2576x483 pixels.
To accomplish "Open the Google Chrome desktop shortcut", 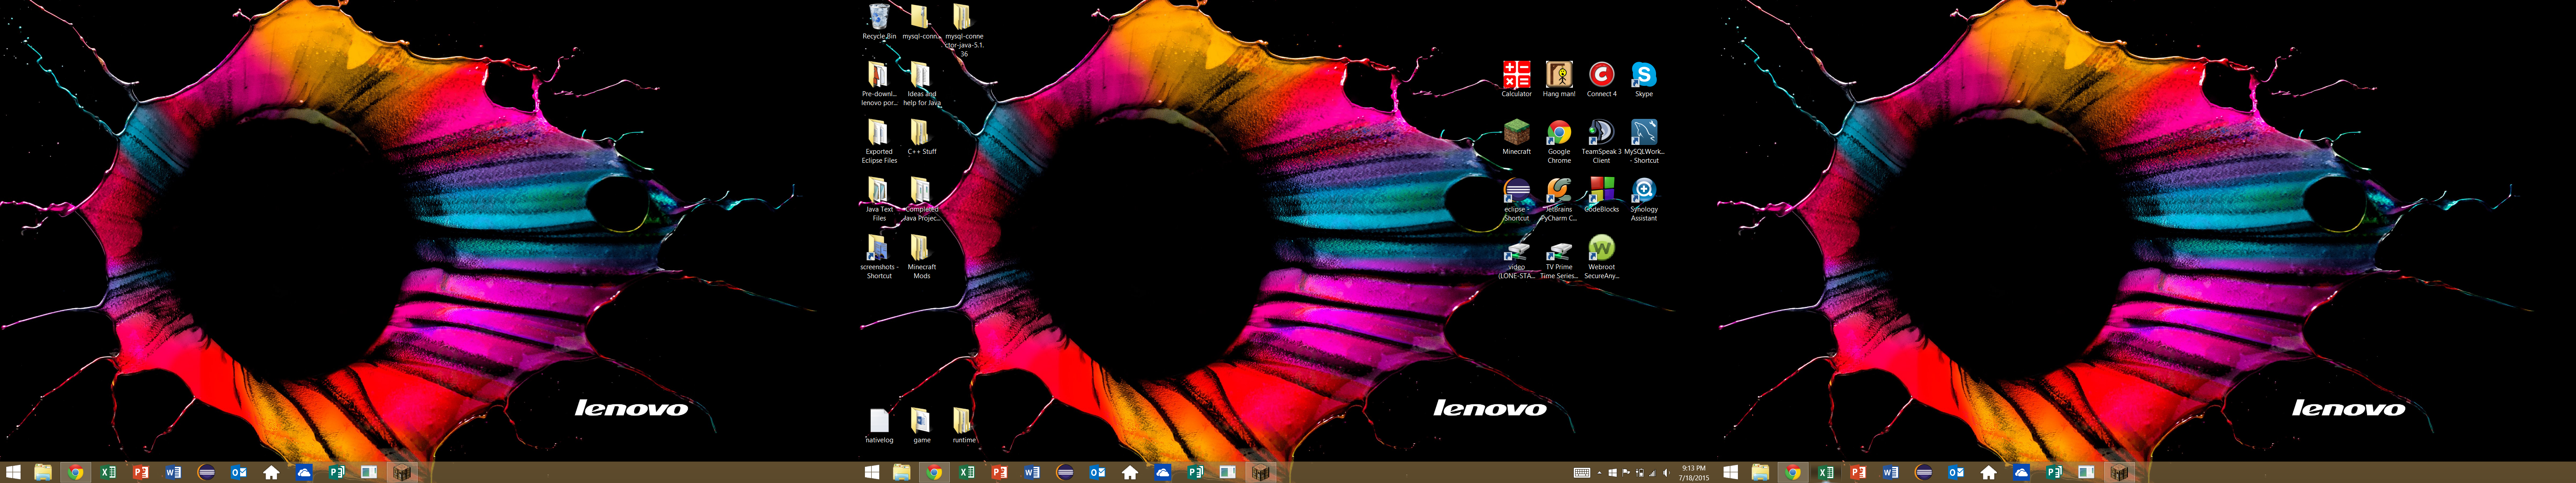I will (x=1558, y=142).
